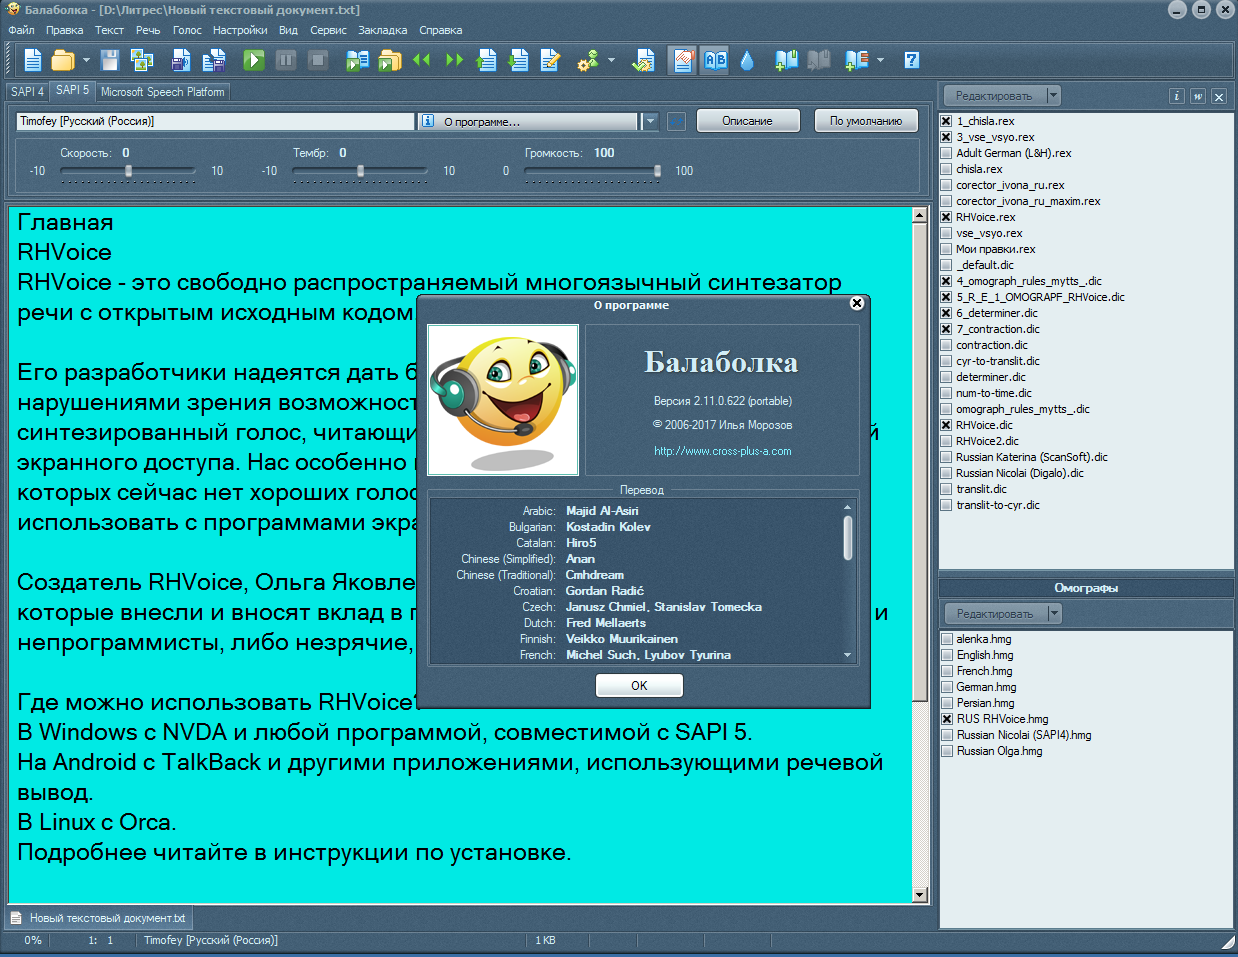Viewport: 1238px width, 957px height.
Task: Open the dropdown arrow beside the gears icon
Action: pyautogui.click(x=611, y=60)
